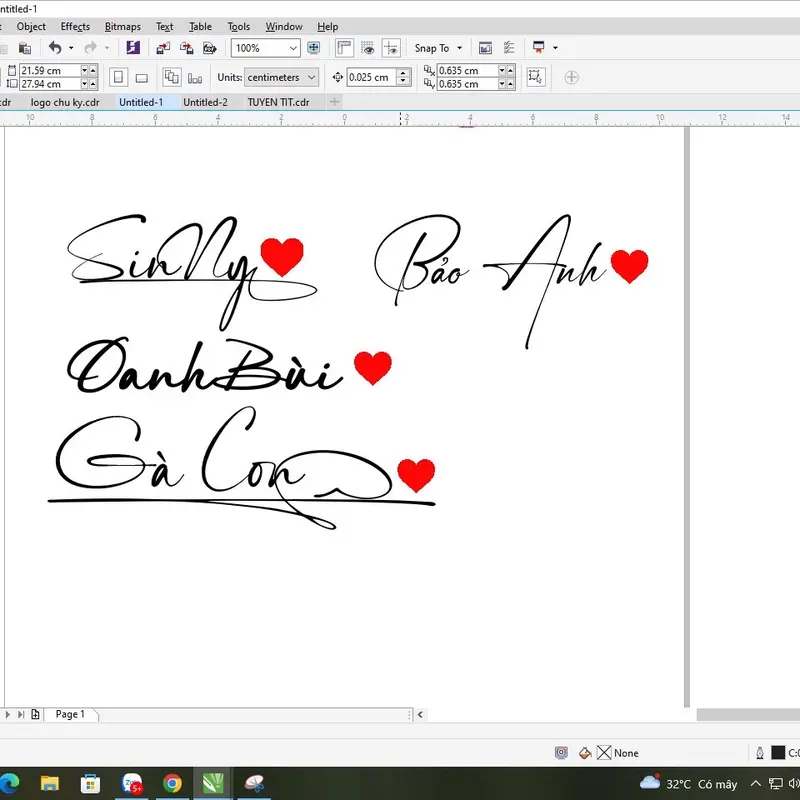Click the next page arrow
800x800 pixels.
8,714
